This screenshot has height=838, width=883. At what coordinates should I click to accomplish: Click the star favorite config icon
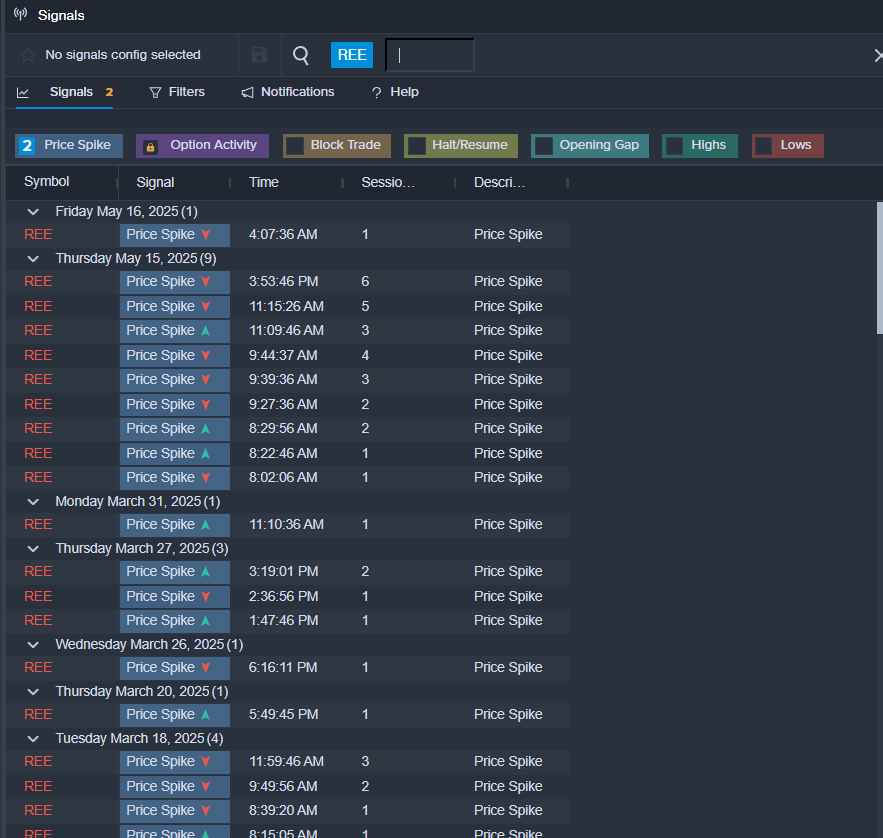coord(28,55)
